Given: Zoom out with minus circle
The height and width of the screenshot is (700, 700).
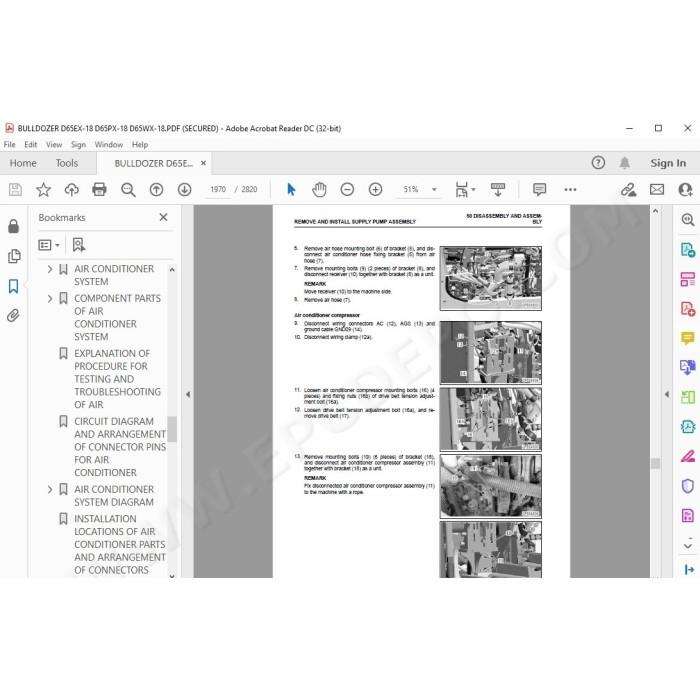Looking at the screenshot, I should [x=347, y=190].
